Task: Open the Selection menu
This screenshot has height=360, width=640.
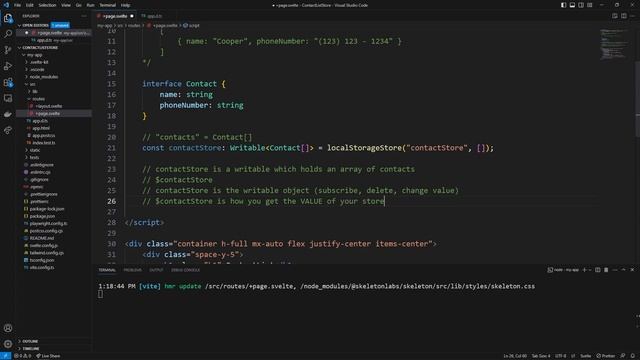Action: click(x=47, y=5)
